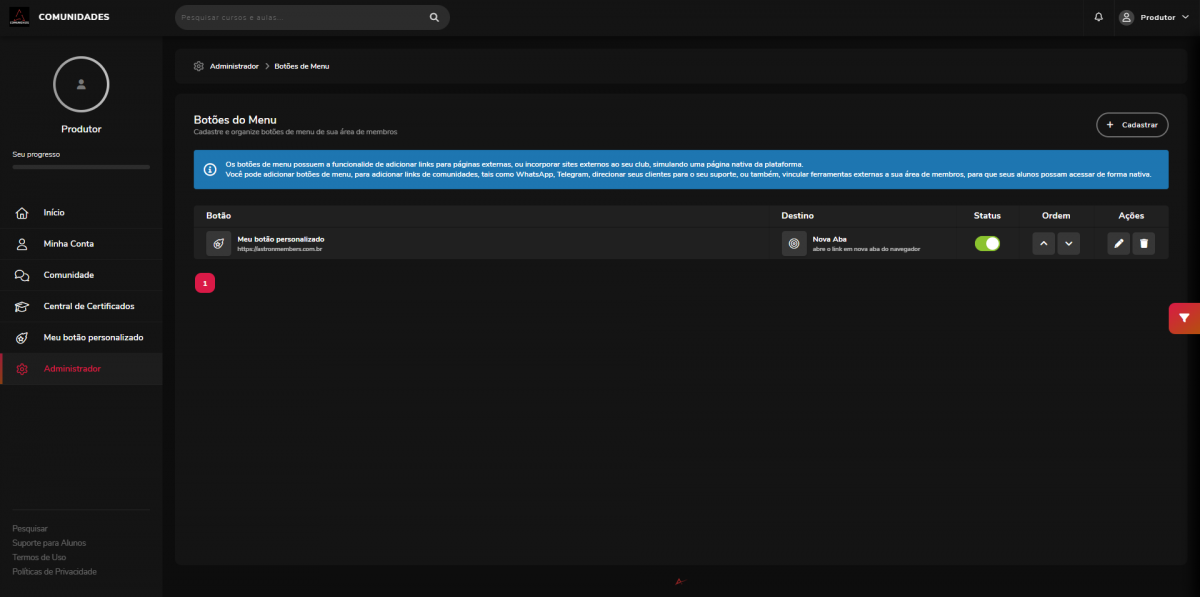Delete the menu button via trash icon
Screen dimensions: 1200x597
click(x=1144, y=243)
